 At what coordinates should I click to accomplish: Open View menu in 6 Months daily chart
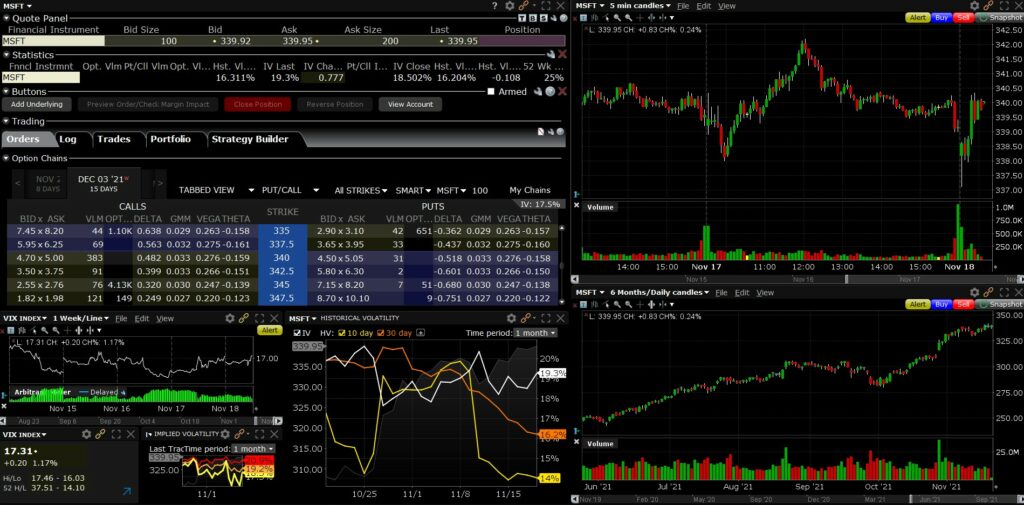click(x=765, y=293)
